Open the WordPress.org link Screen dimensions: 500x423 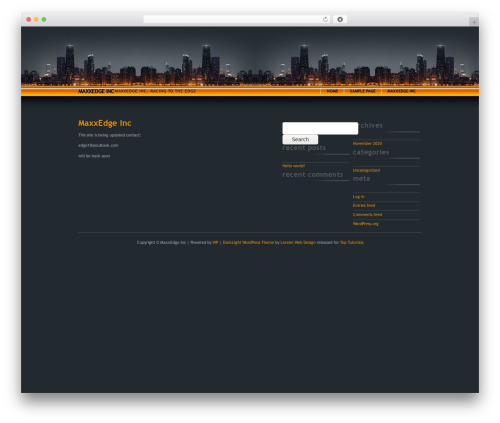click(365, 224)
